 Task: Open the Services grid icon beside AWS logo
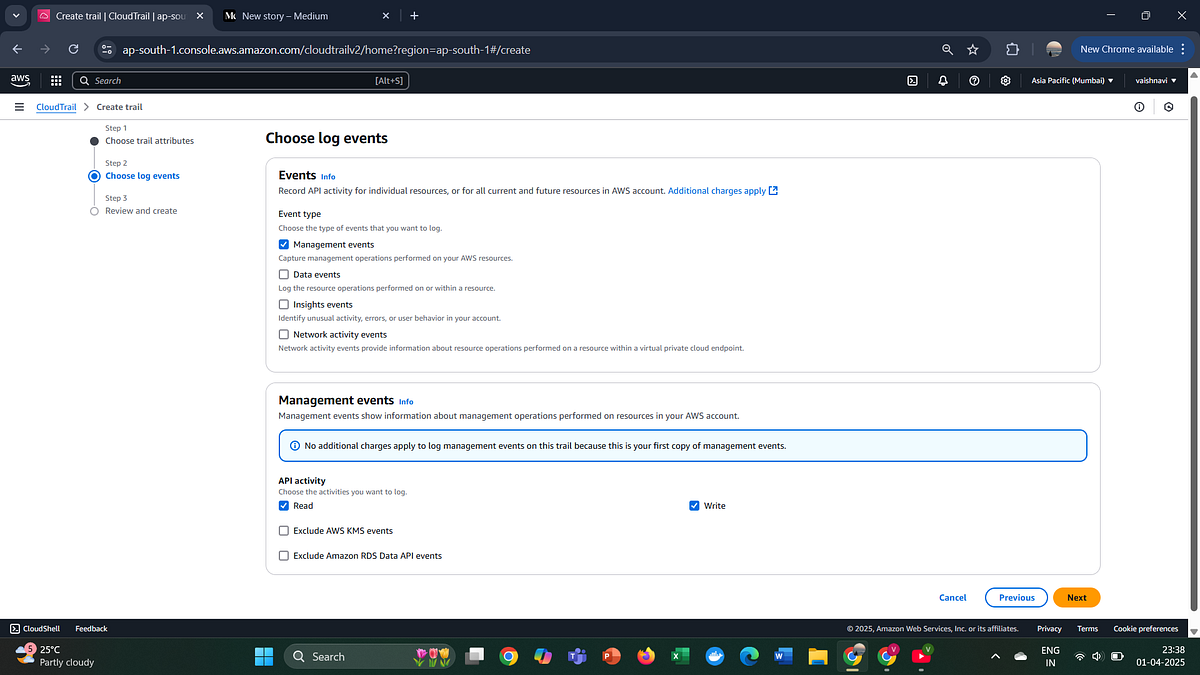point(56,80)
